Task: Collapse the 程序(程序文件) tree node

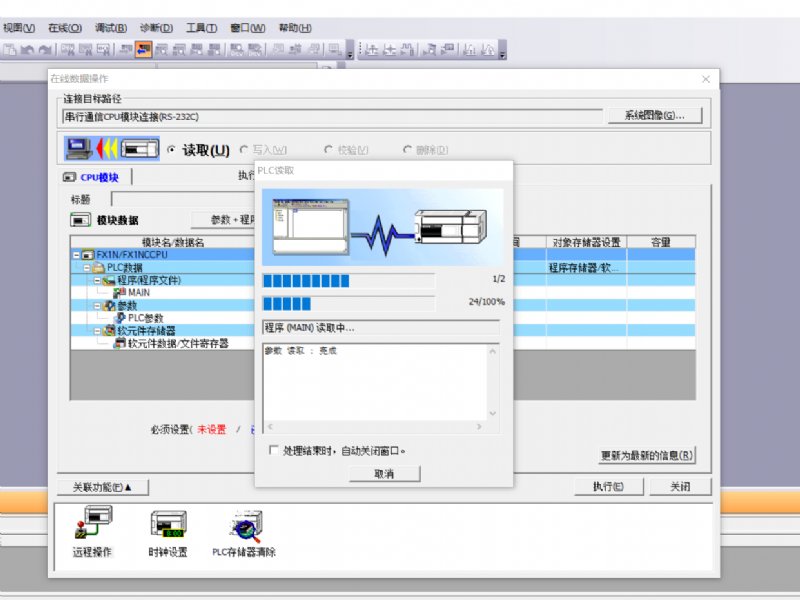Action: tap(97, 280)
